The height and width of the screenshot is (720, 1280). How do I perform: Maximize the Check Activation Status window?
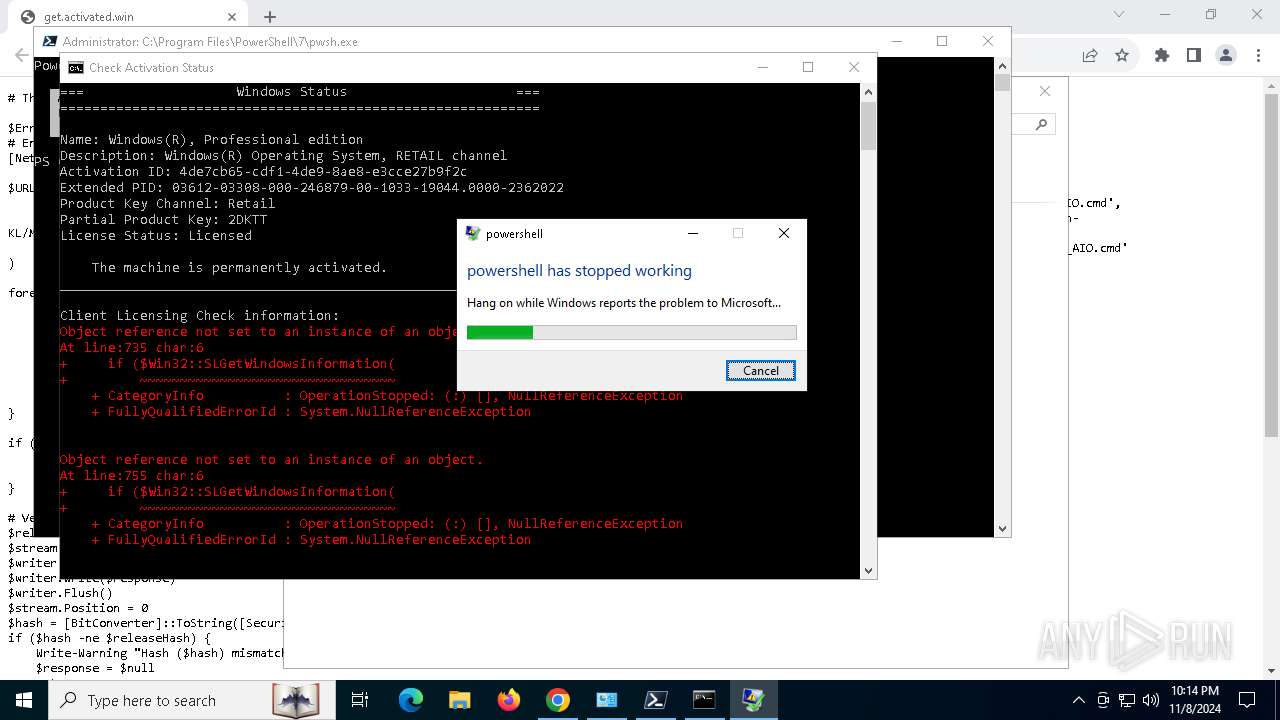808,67
